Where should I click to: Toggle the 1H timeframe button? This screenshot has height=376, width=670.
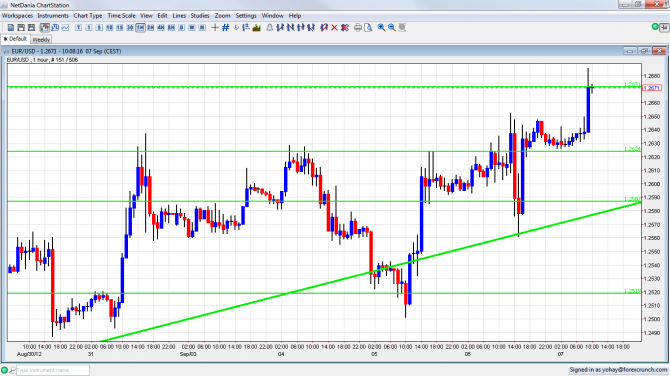pos(140,27)
